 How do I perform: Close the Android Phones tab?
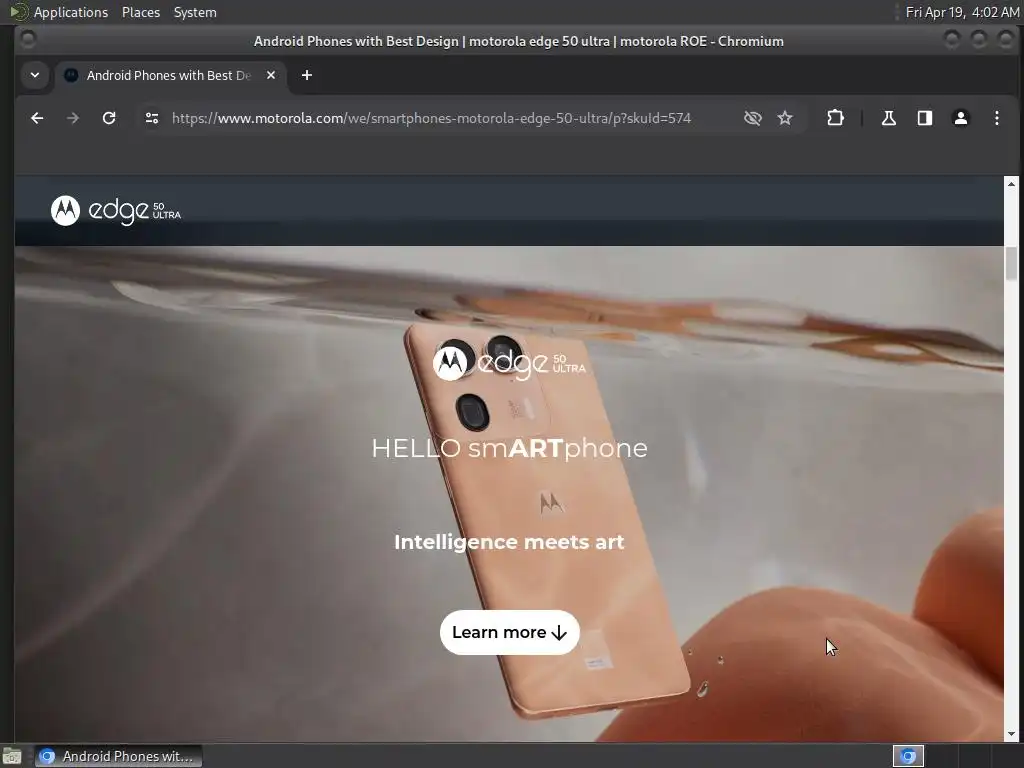pos(271,75)
